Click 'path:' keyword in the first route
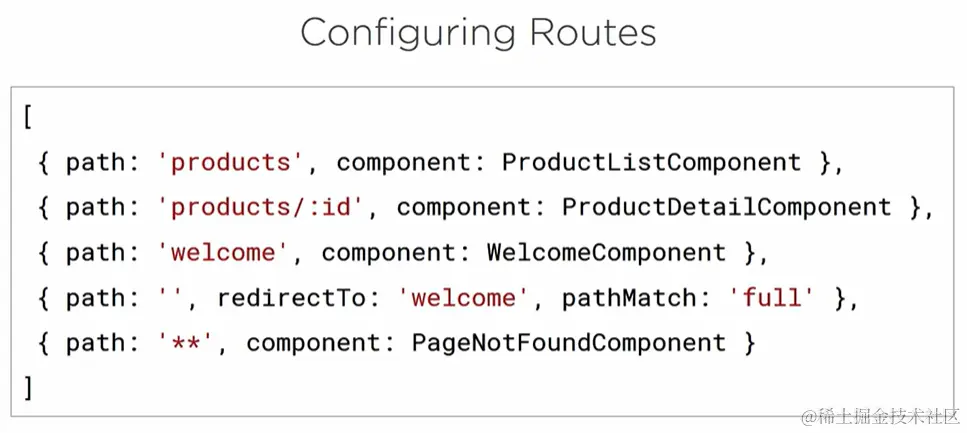Image resolution: width=967 pixels, height=433 pixels. coord(104,163)
